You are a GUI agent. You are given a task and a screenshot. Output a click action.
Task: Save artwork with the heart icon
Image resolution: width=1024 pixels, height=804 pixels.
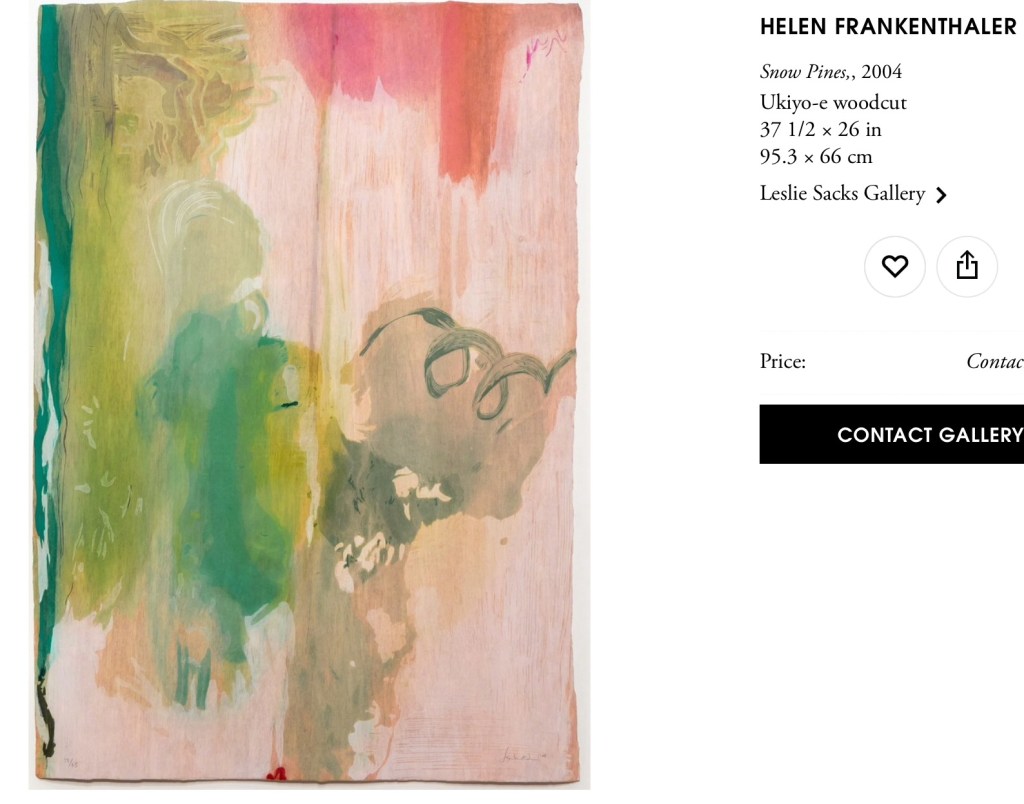coord(895,266)
